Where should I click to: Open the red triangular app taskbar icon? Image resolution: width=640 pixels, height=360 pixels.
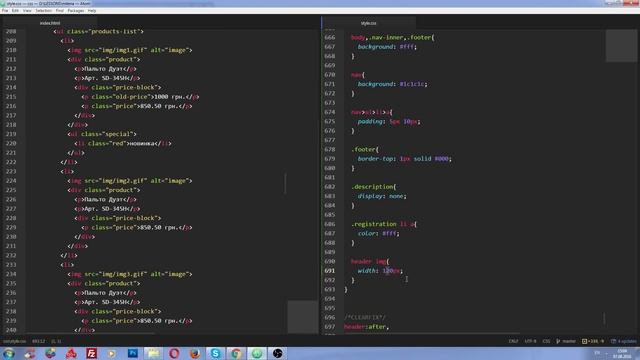[x=71, y=353]
